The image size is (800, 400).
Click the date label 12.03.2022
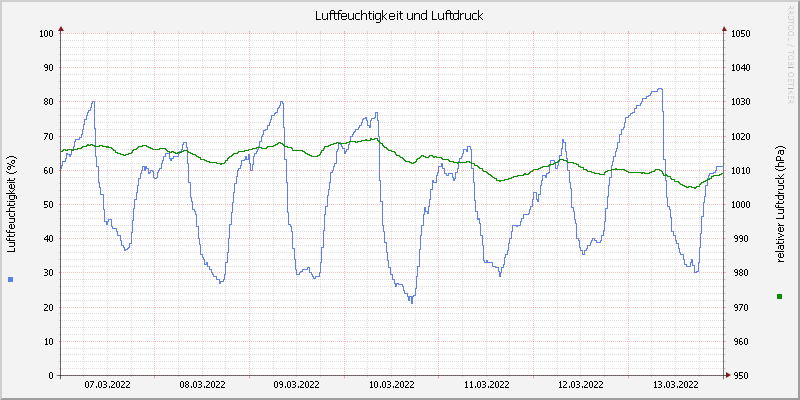point(581,384)
